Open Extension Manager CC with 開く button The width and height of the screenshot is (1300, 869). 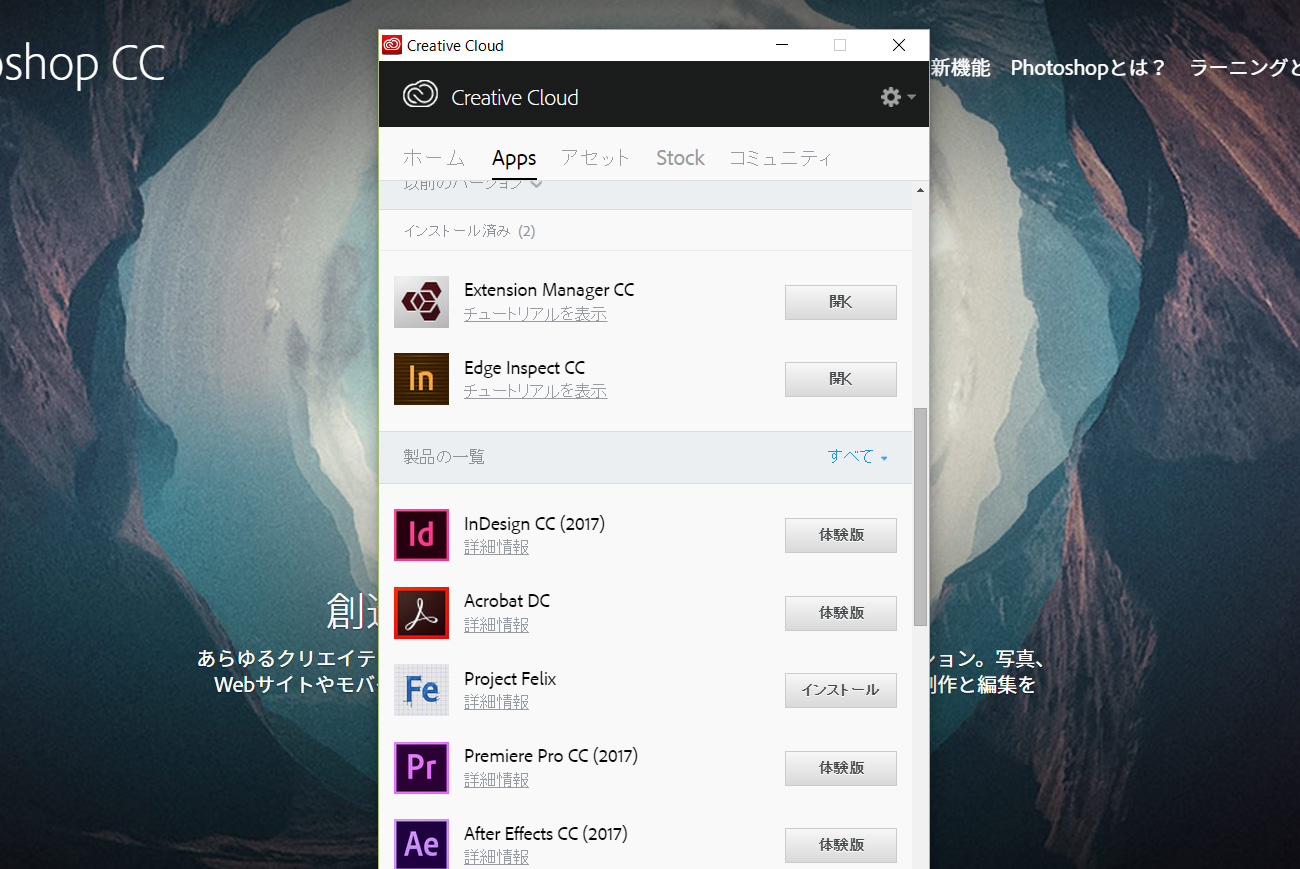point(841,302)
